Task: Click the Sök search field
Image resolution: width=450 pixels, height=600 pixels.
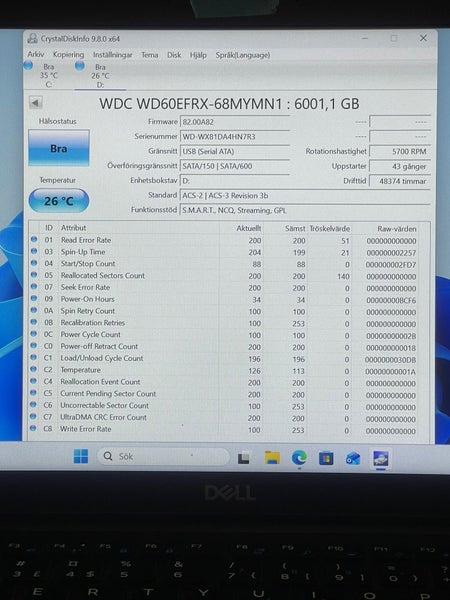Action: click(163, 456)
